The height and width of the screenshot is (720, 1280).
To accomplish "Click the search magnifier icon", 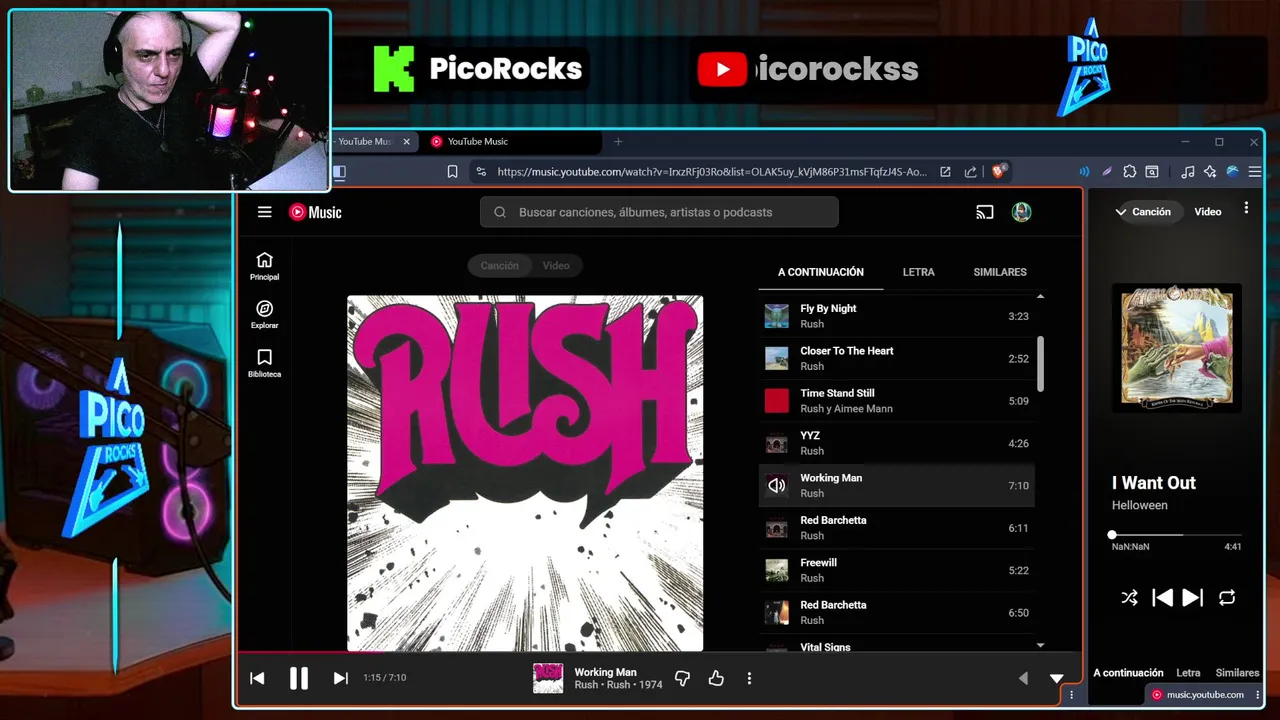I will tap(499, 212).
